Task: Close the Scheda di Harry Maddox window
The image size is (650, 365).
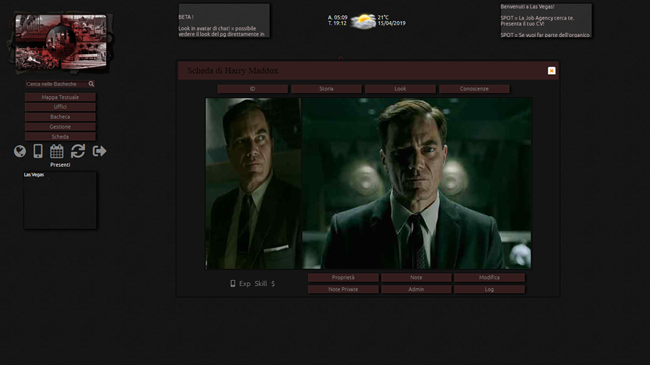Action: tap(551, 71)
